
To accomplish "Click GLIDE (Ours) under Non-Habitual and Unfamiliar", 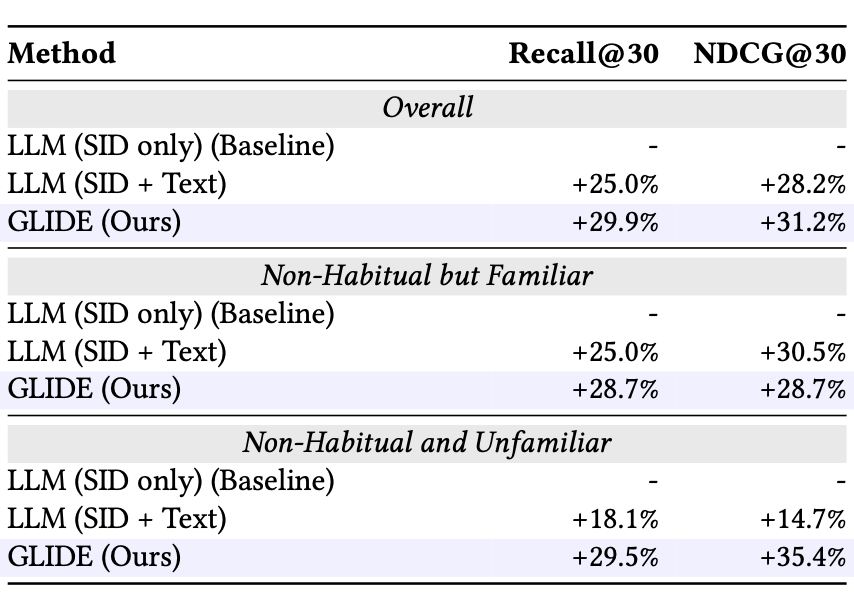I will [95, 556].
